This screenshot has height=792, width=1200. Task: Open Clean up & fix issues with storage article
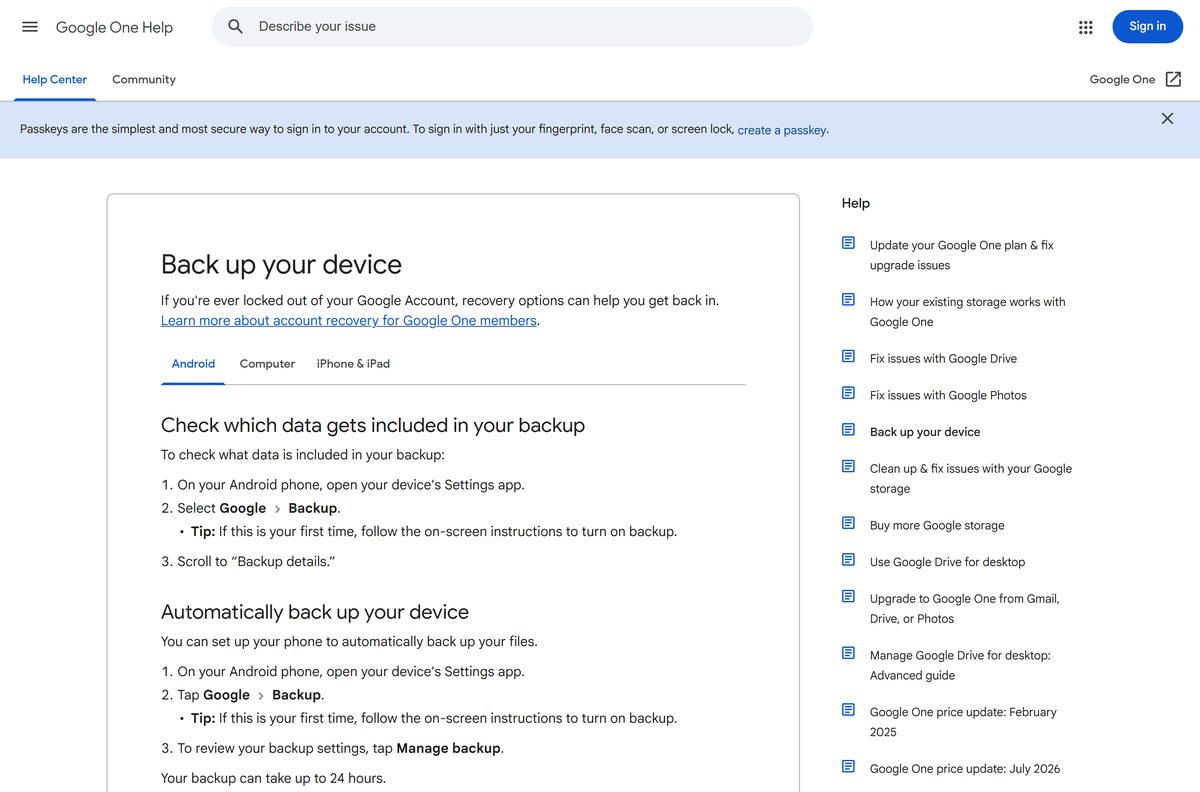click(x=970, y=479)
